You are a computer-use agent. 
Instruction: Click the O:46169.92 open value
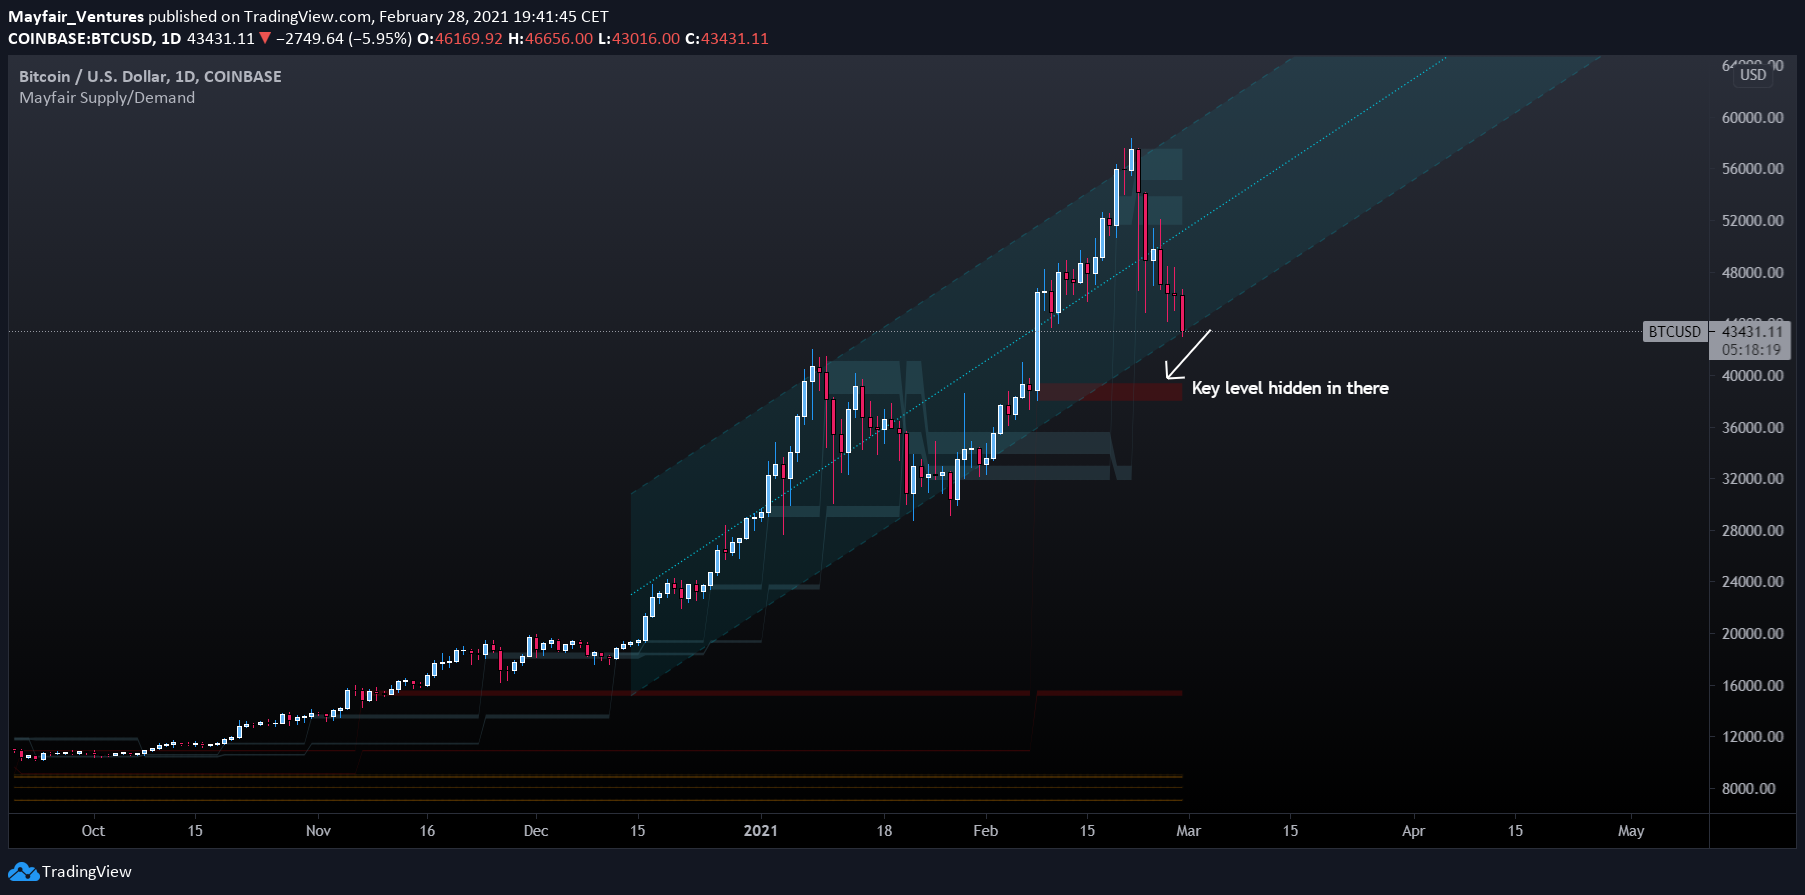460,39
